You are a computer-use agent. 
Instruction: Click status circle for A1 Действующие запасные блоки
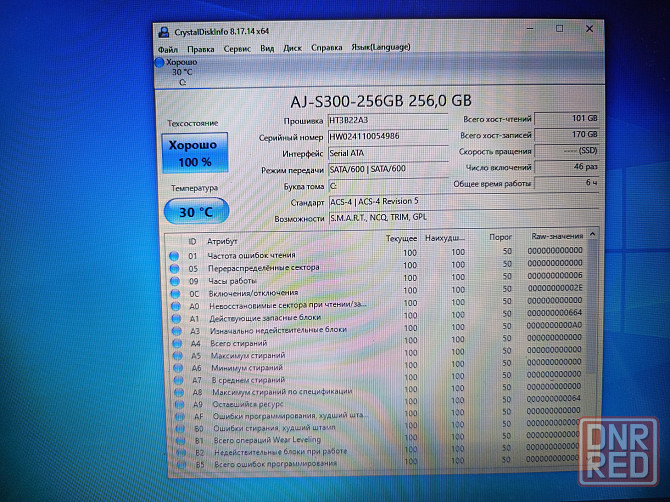(176, 319)
